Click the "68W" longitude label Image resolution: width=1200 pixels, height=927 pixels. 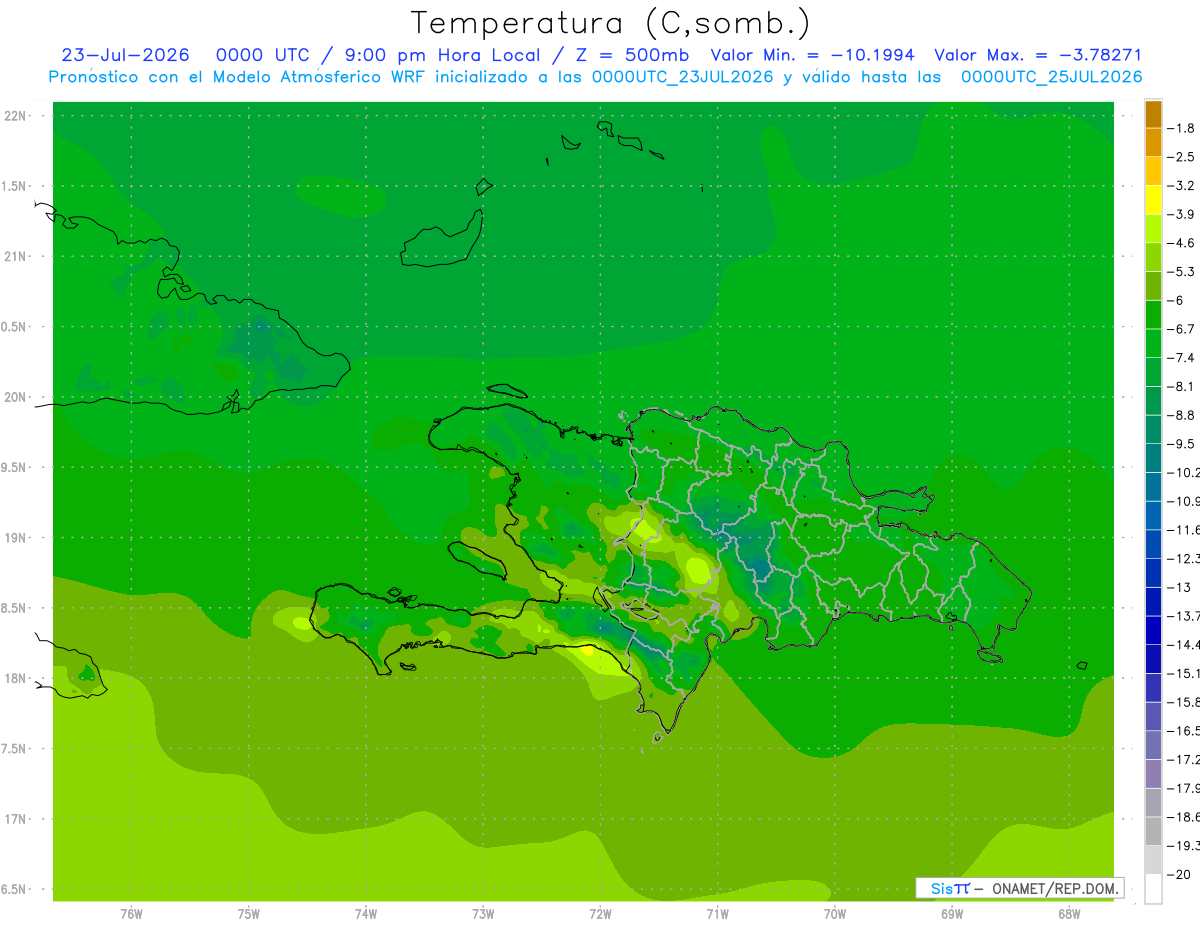1069,914
